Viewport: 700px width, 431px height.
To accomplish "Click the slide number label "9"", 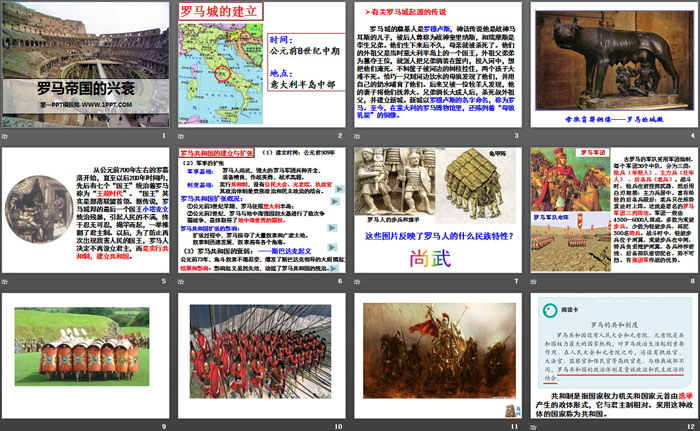I will coord(164,427).
